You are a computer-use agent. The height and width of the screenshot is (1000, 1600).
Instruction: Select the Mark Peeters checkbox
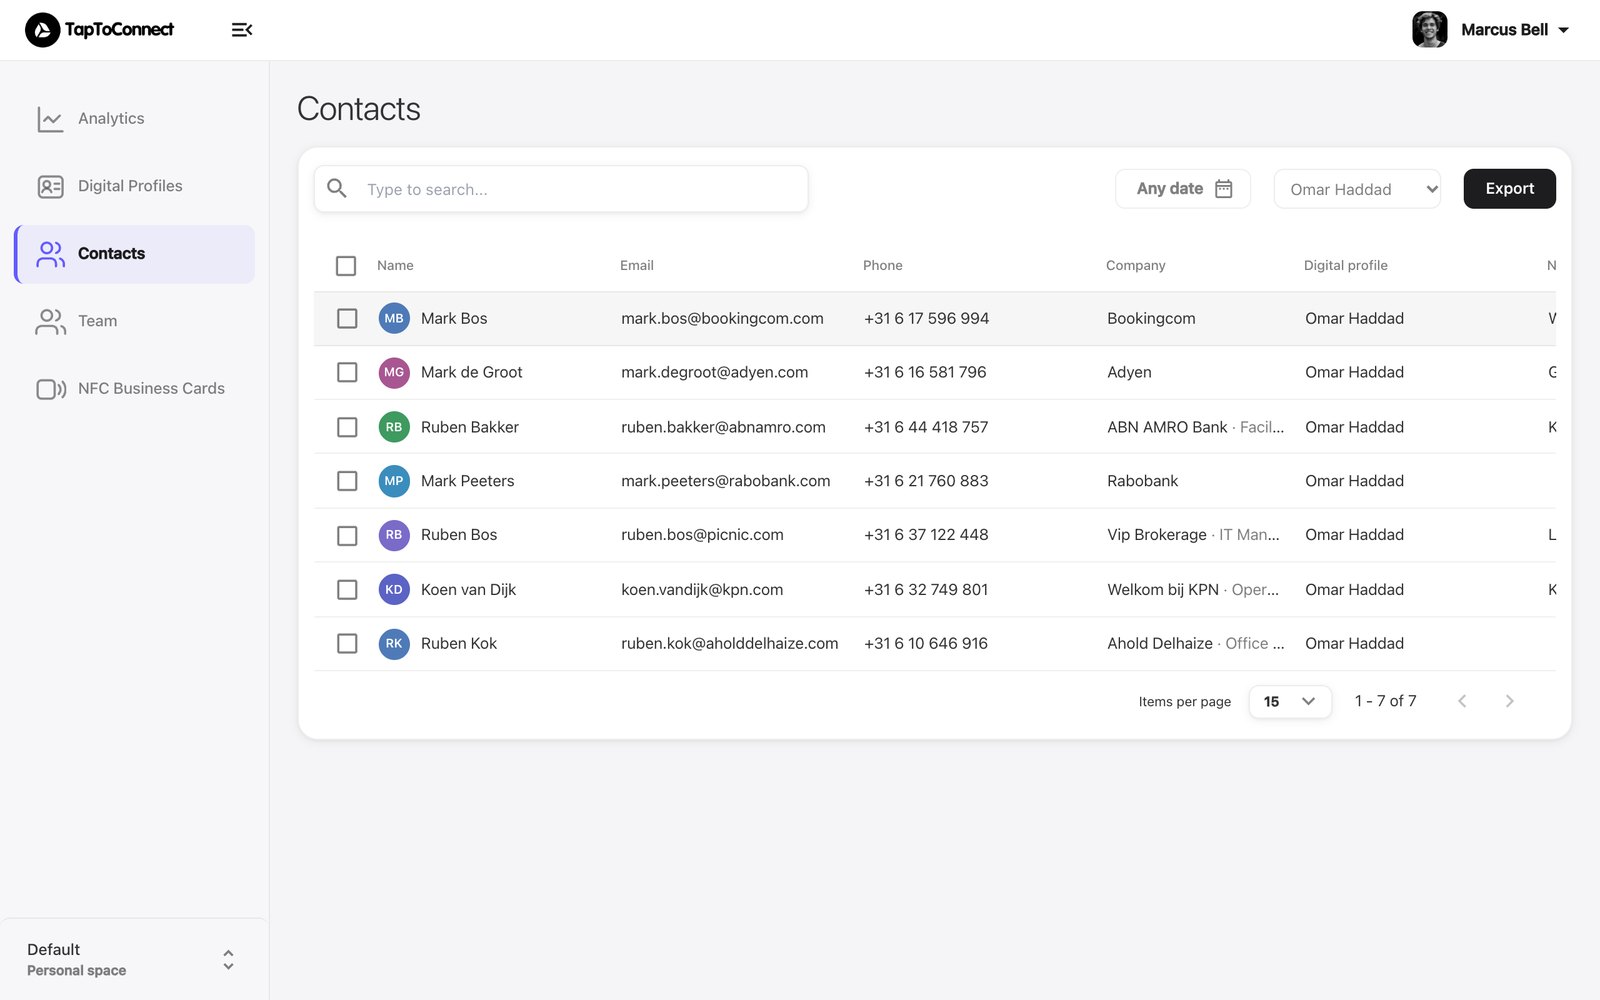tap(347, 481)
